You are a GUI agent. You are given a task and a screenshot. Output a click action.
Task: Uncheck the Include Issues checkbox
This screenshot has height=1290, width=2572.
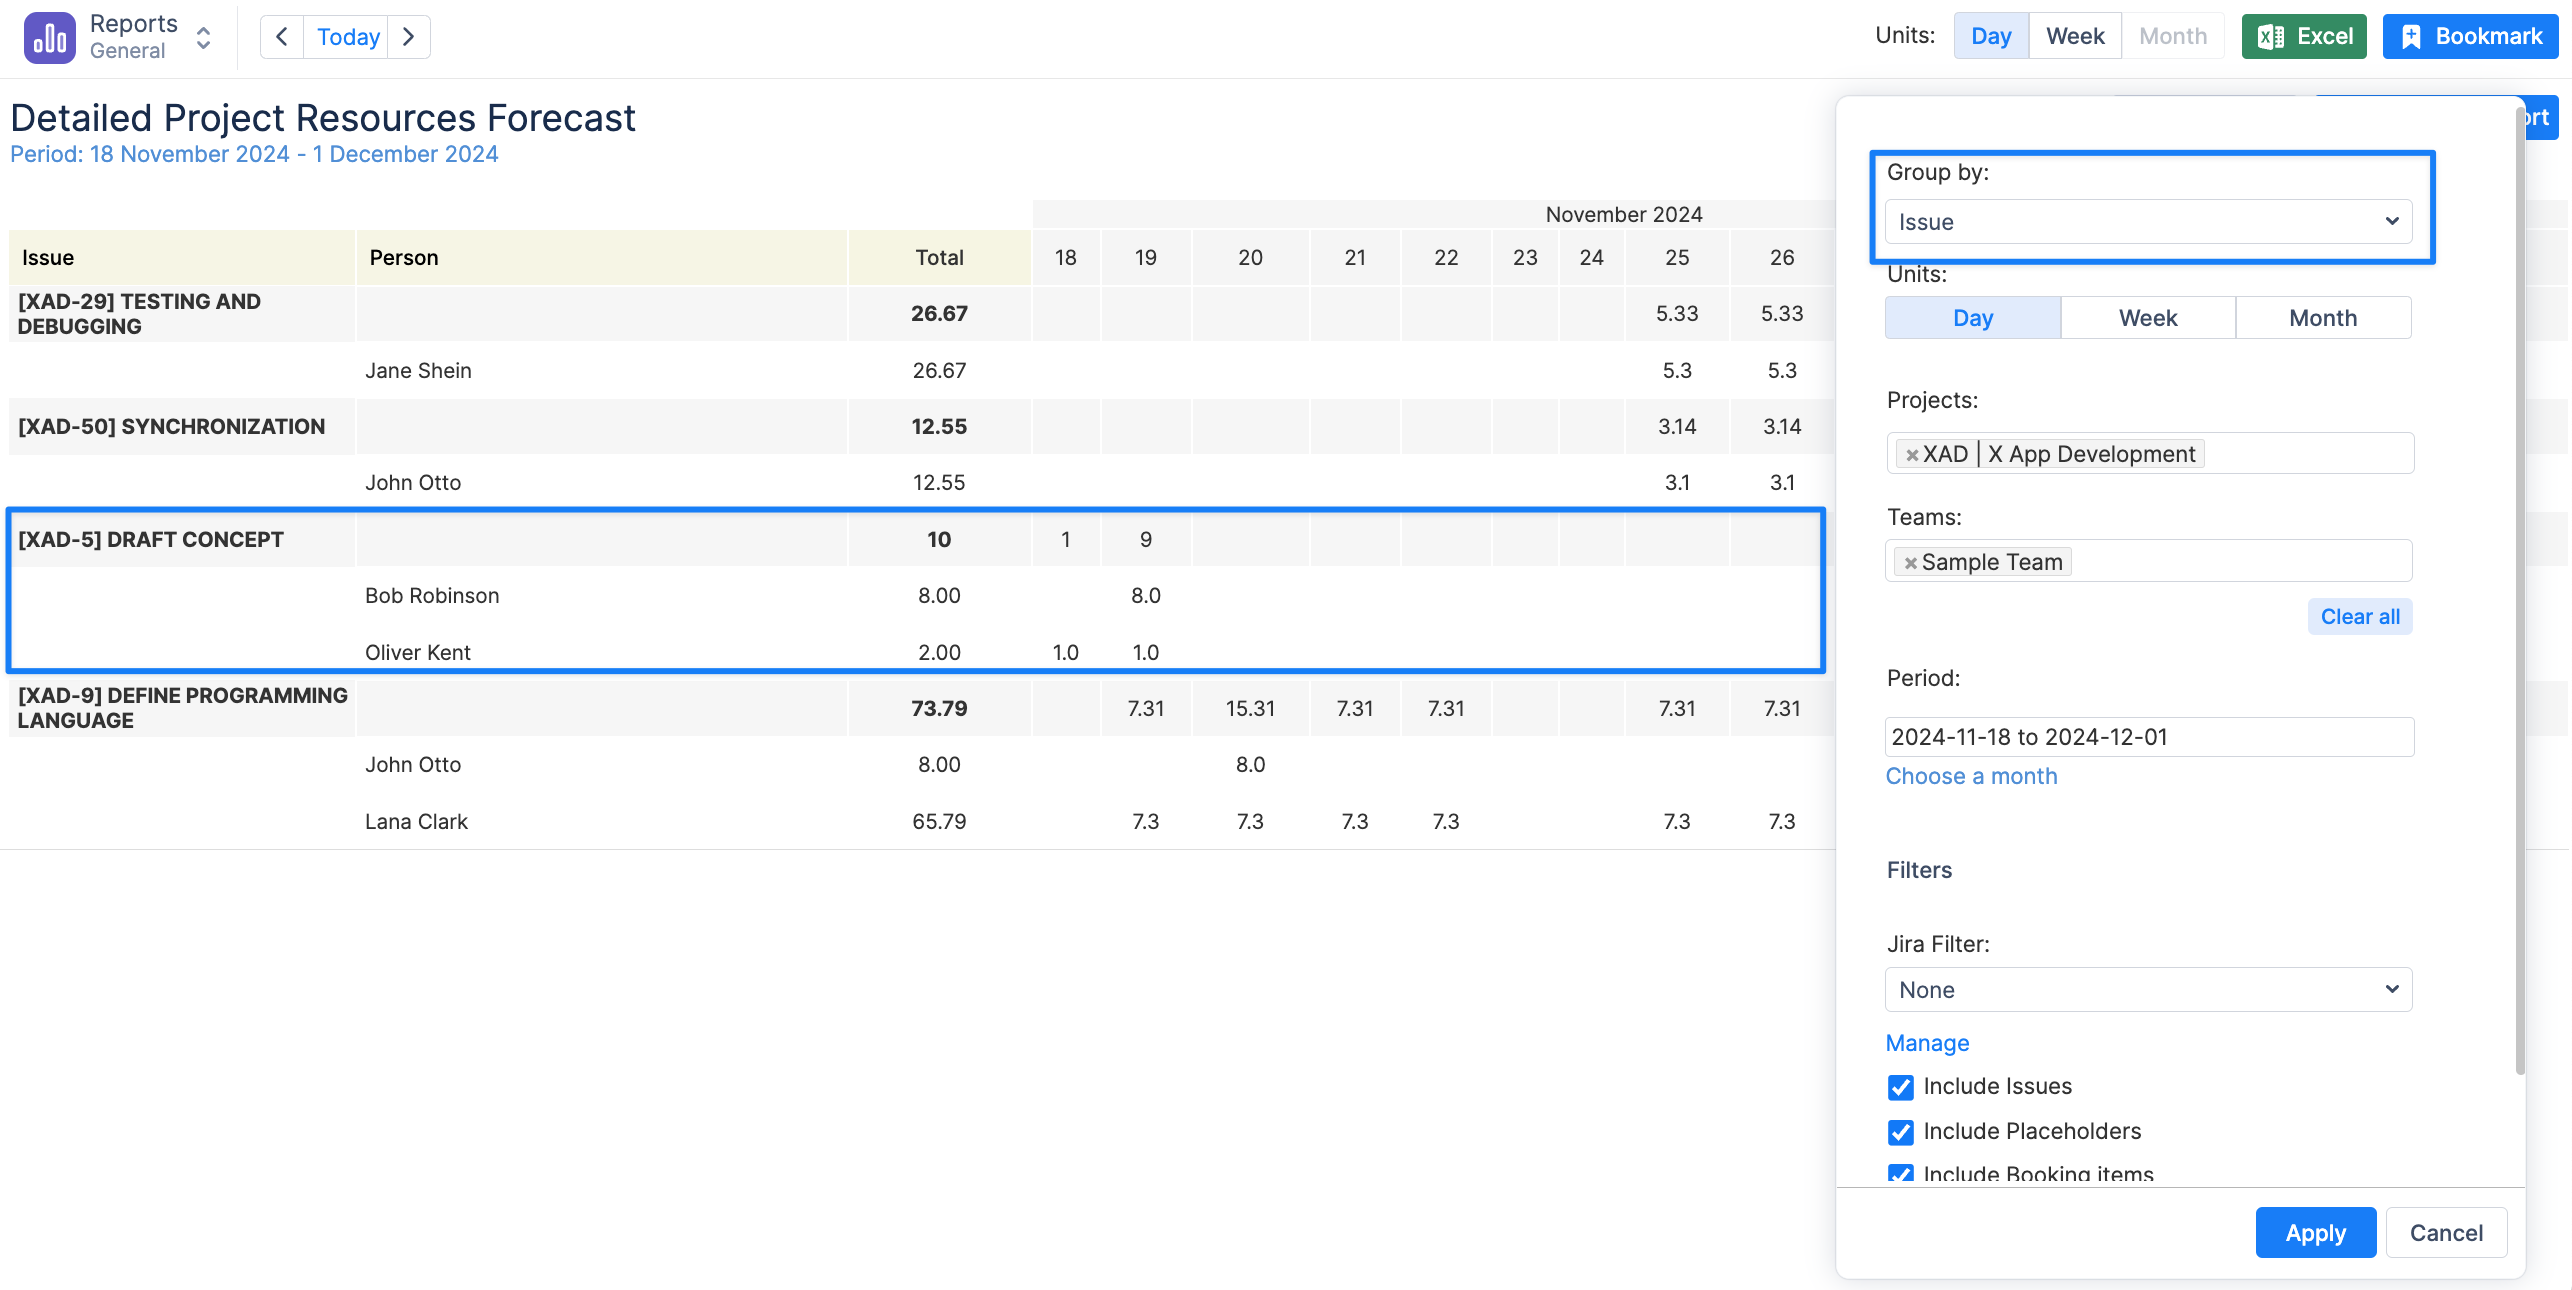click(x=1900, y=1087)
